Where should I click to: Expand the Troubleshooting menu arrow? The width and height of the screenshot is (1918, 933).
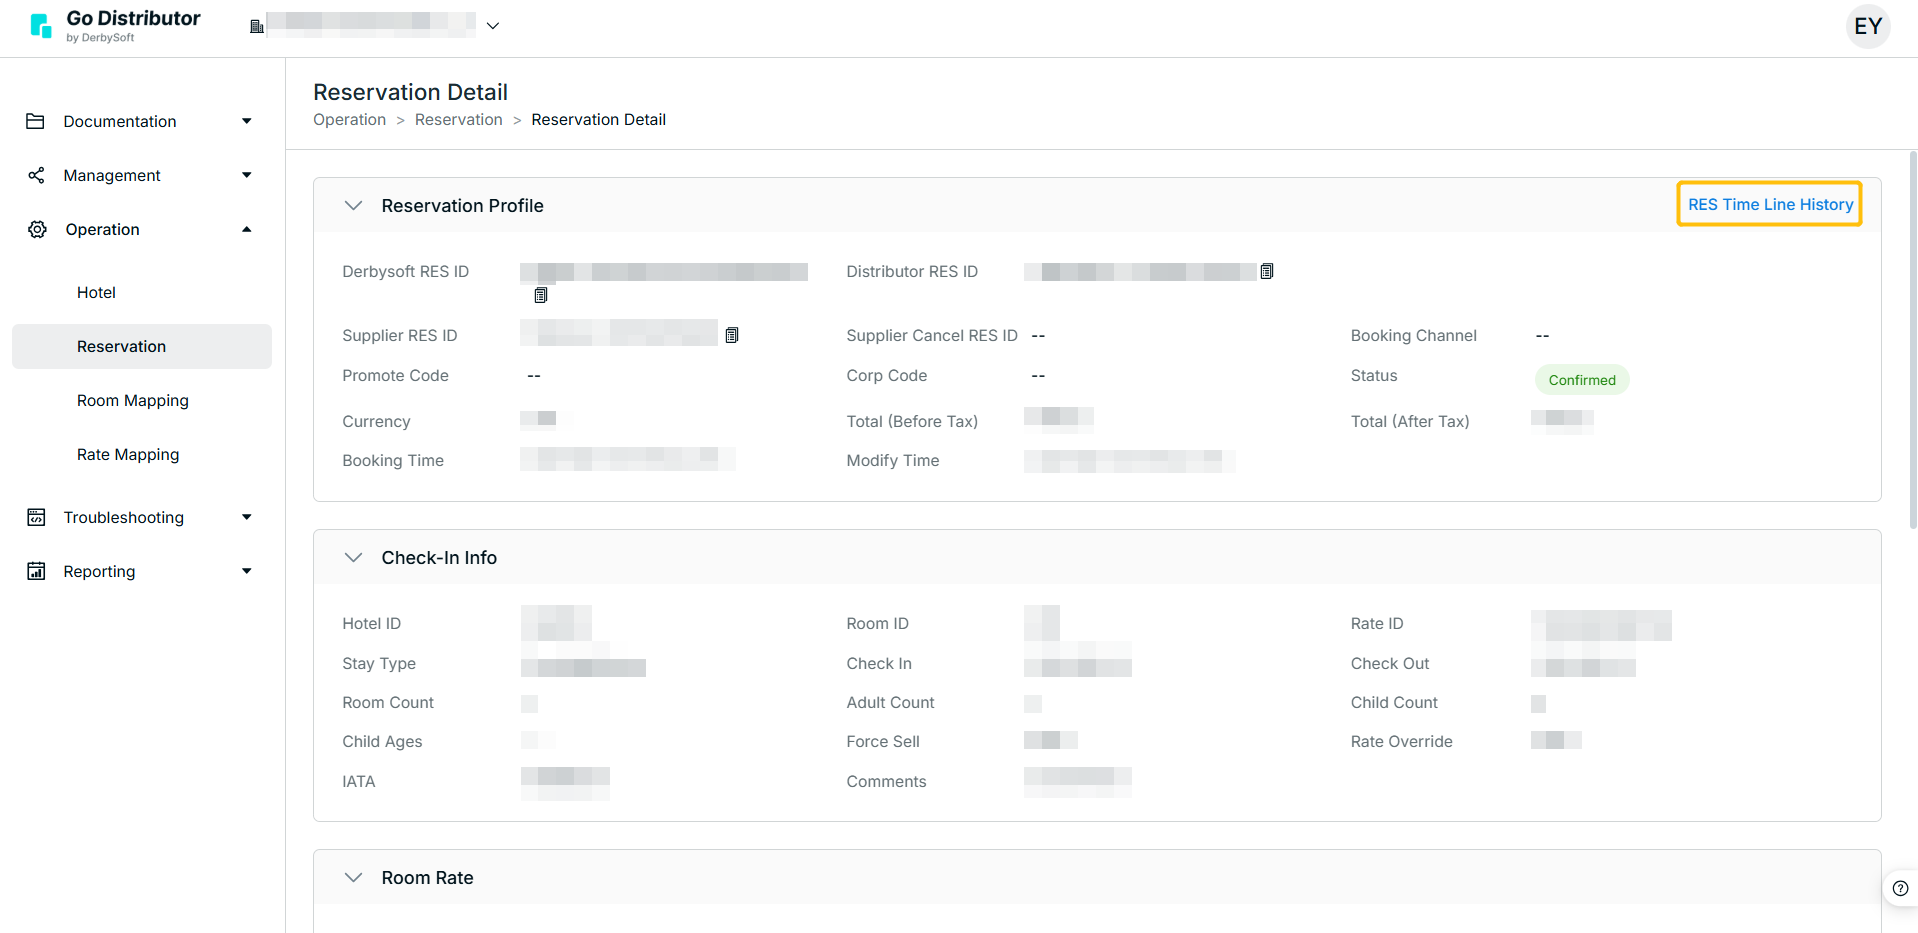(x=247, y=517)
